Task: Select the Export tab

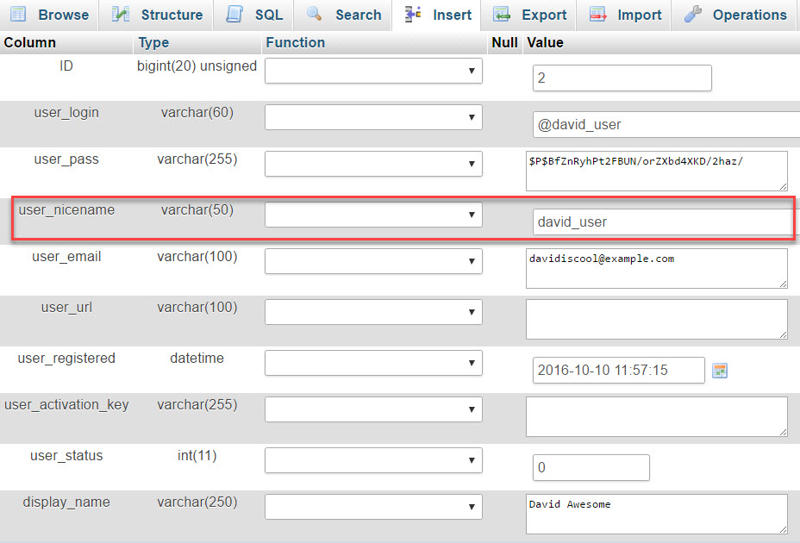Action: click(x=531, y=15)
